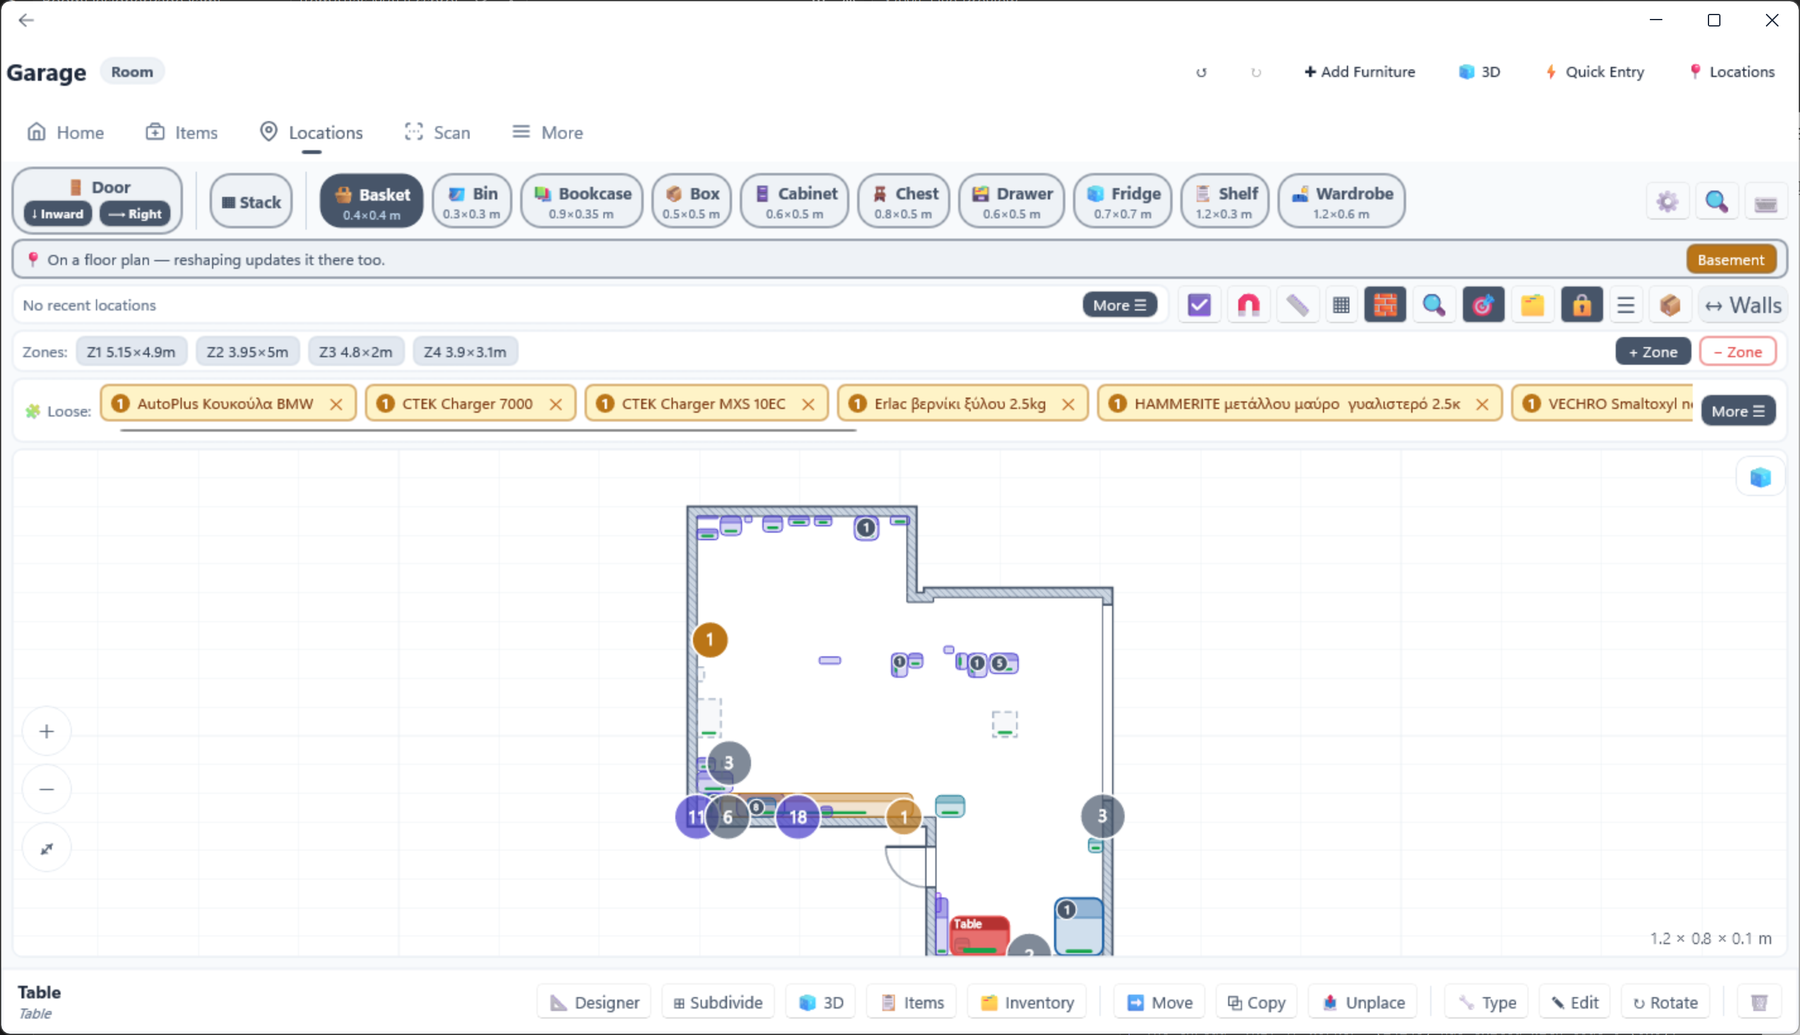The image size is (1800, 1035).
Task: Click the + Zone button
Action: coord(1653,352)
